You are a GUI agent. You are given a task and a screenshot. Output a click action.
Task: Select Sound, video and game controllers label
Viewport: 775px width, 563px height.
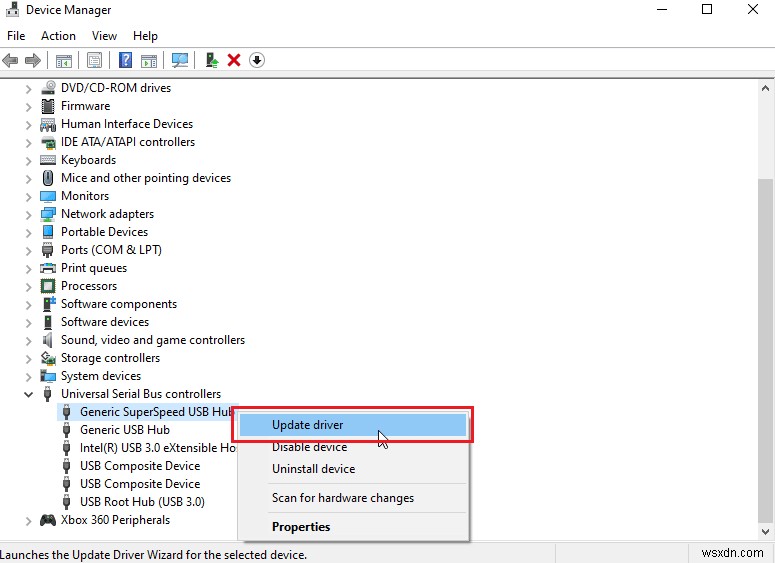click(x=153, y=340)
